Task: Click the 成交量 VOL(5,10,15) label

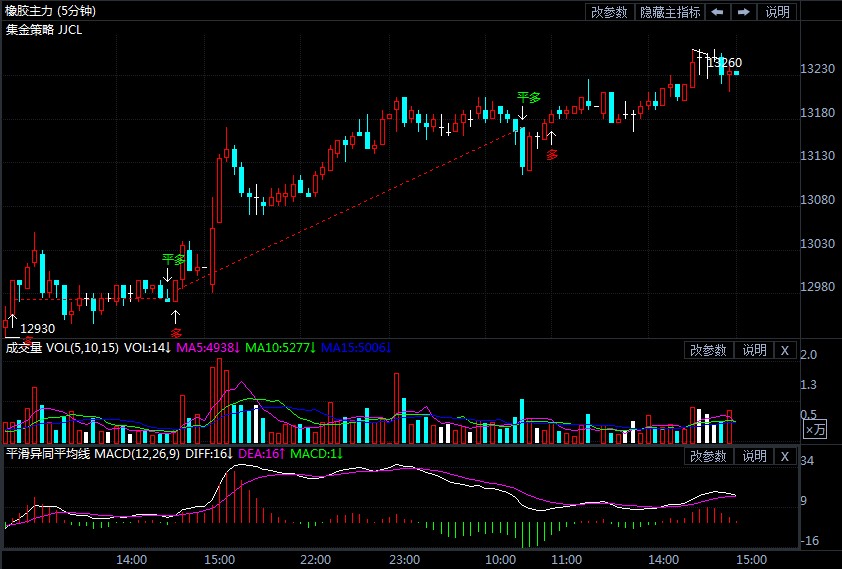Action: click(x=62, y=348)
